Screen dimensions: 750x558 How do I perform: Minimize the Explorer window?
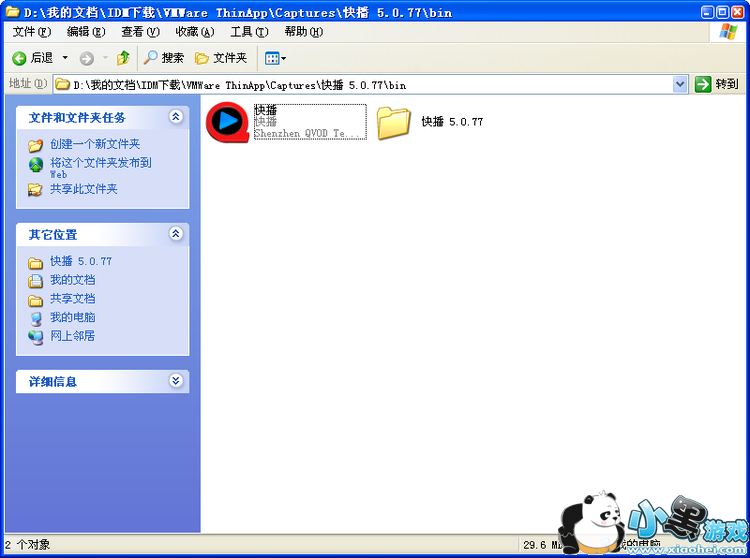[x=708, y=12]
